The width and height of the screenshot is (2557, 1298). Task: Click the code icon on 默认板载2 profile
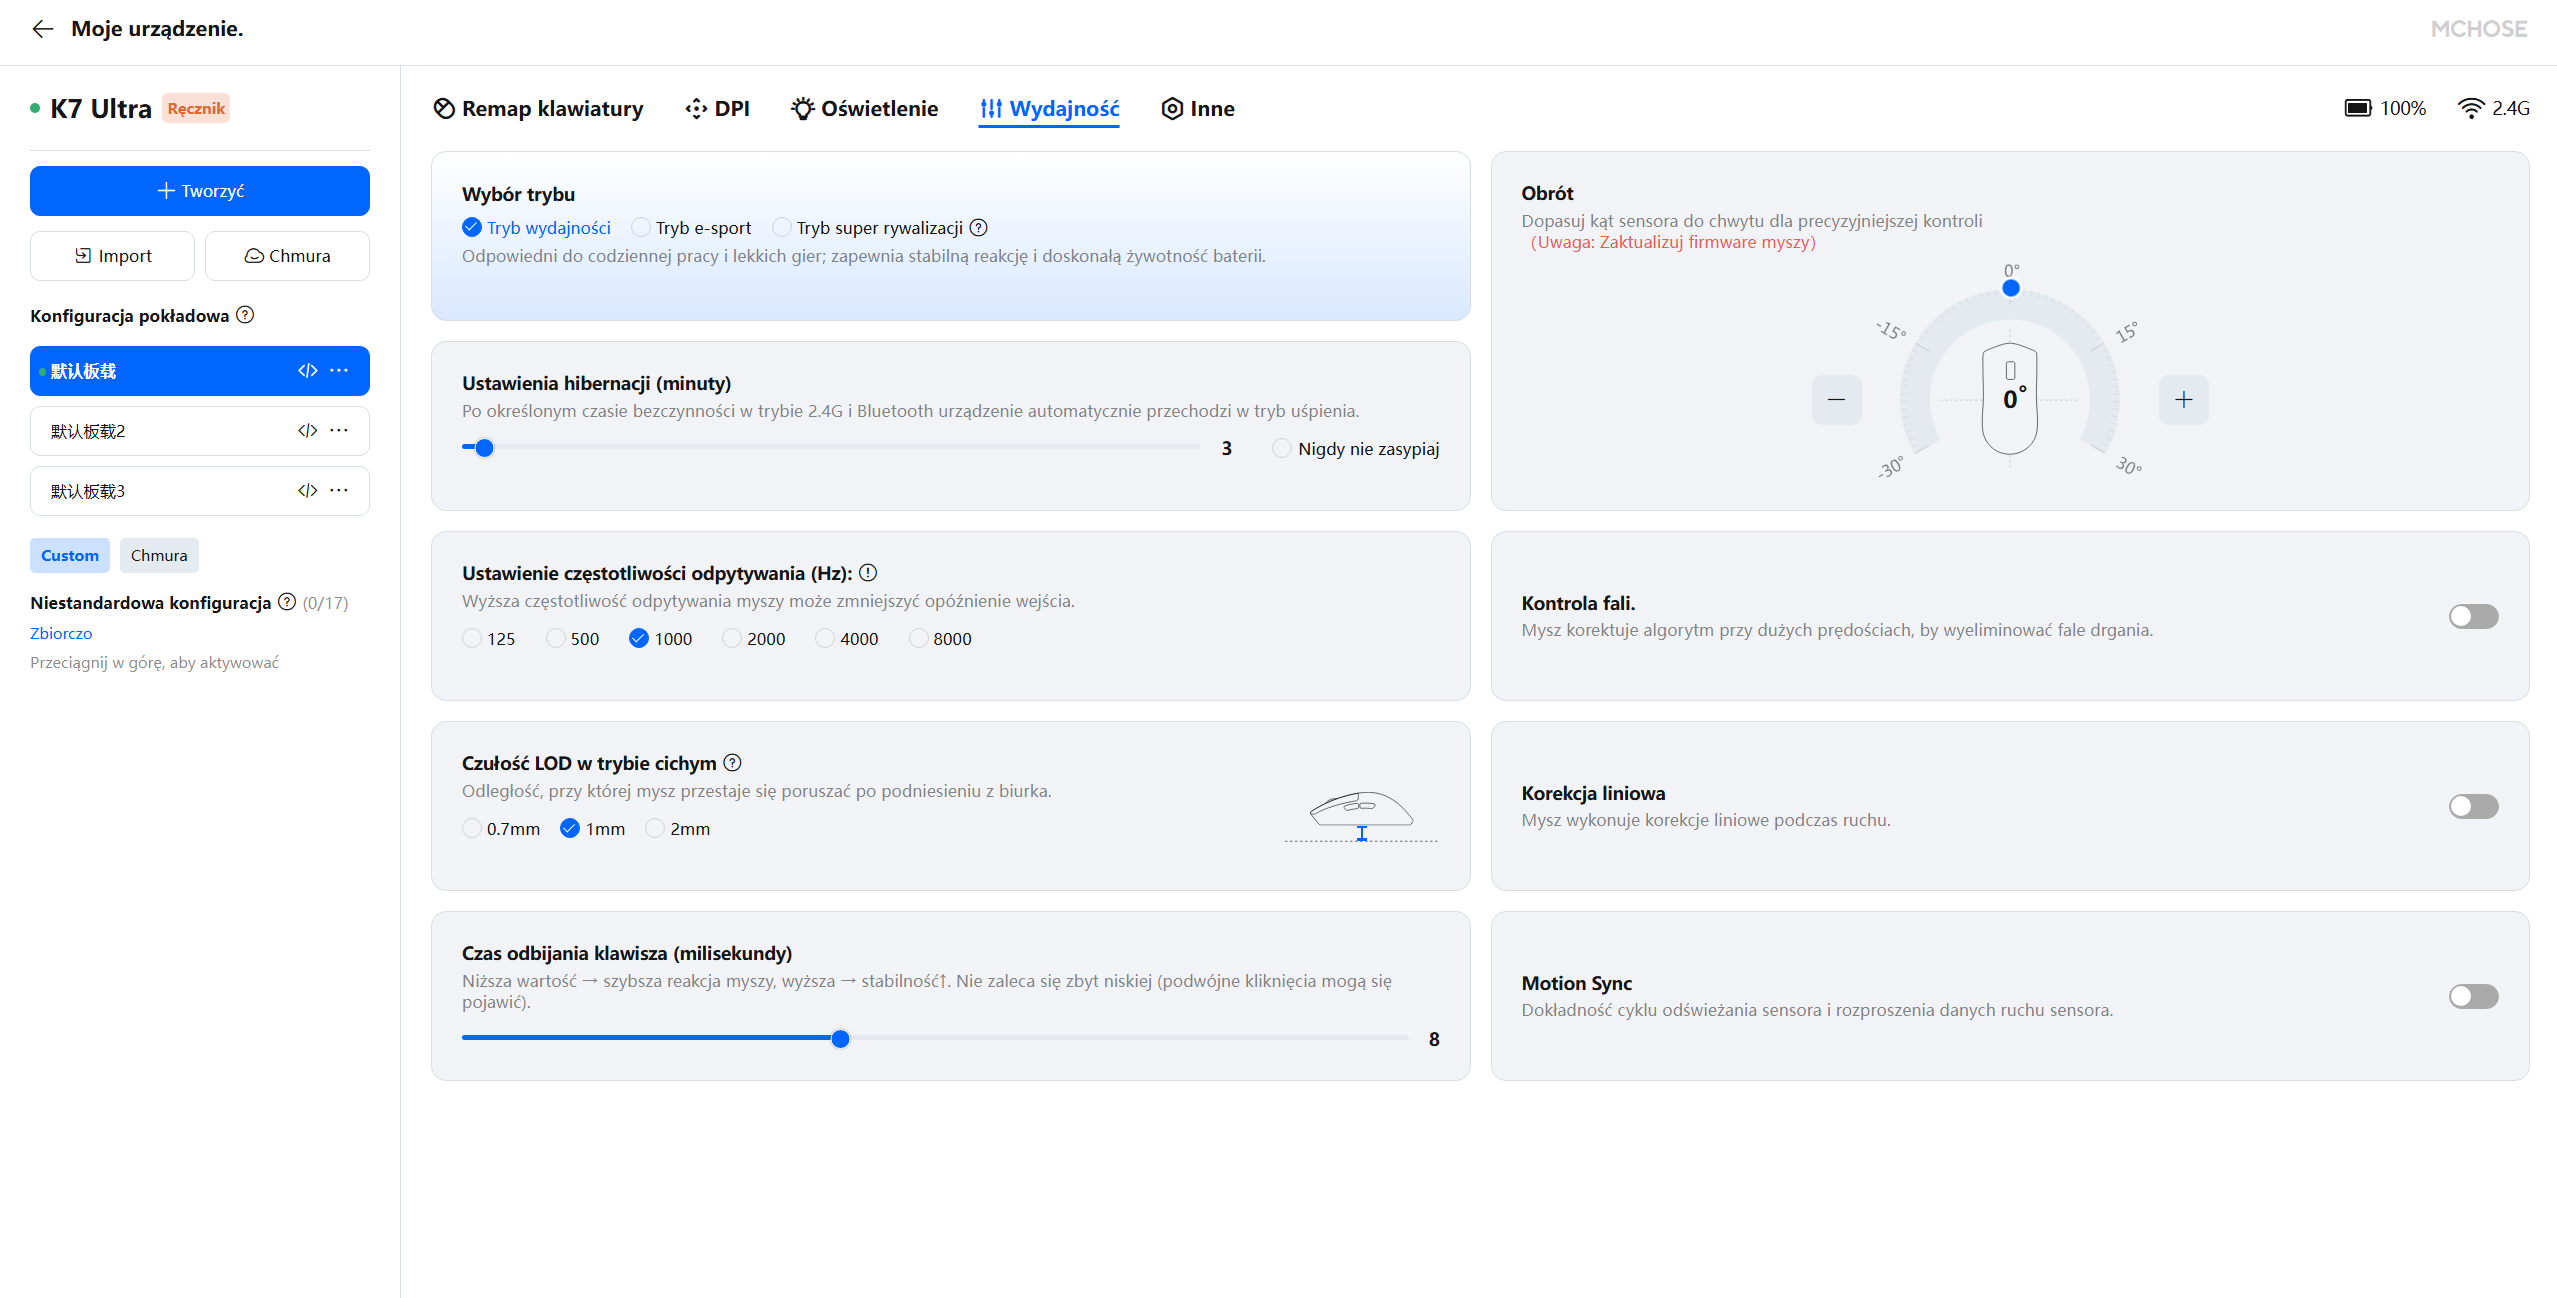click(307, 431)
